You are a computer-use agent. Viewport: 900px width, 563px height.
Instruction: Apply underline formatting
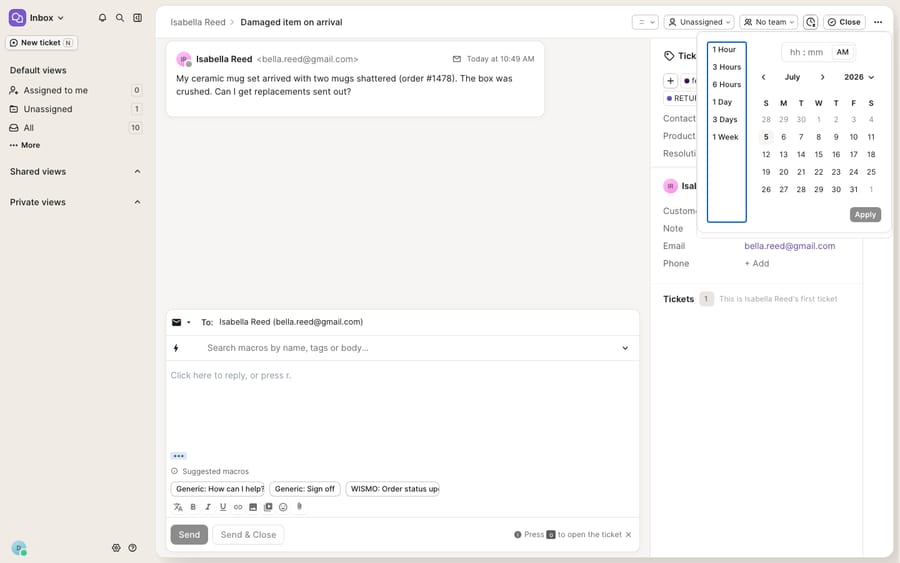[x=223, y=507]
